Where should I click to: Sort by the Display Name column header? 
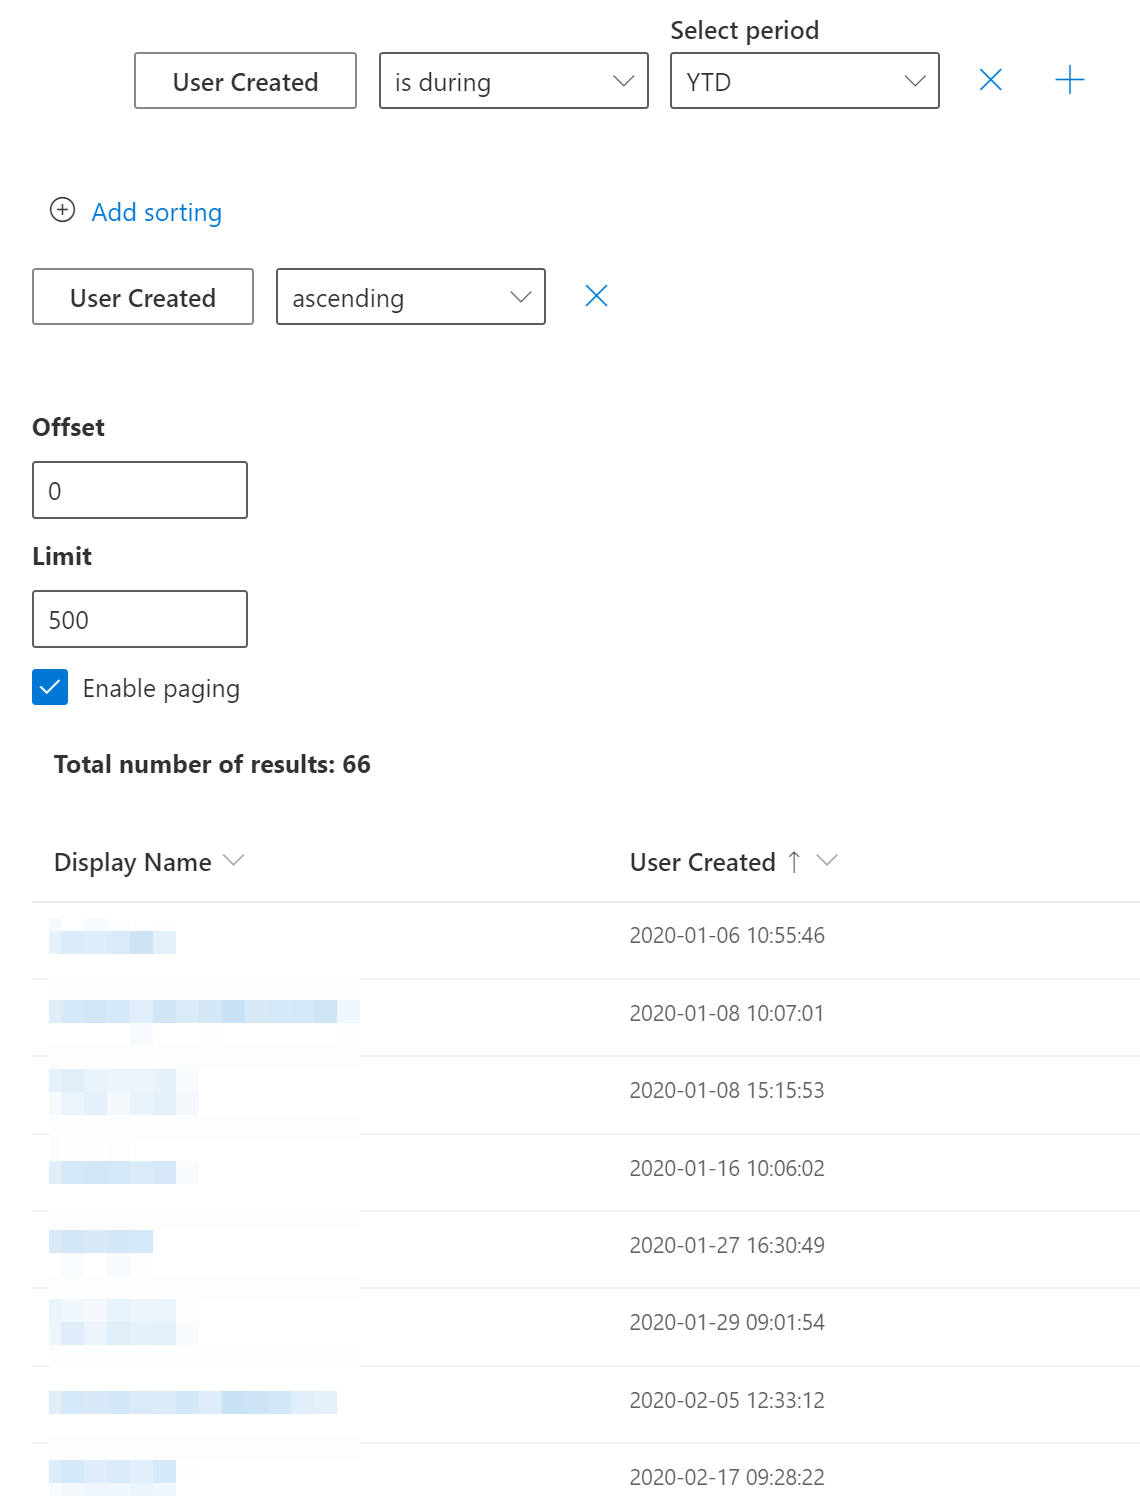(133, 862)
